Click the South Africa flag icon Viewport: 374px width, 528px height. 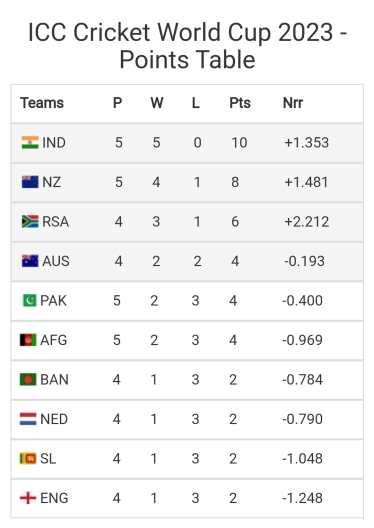point(30,221)
